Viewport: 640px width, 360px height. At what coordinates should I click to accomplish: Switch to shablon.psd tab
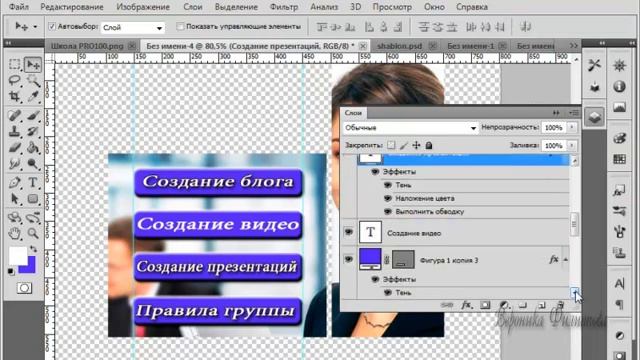(x=399, y=46)
